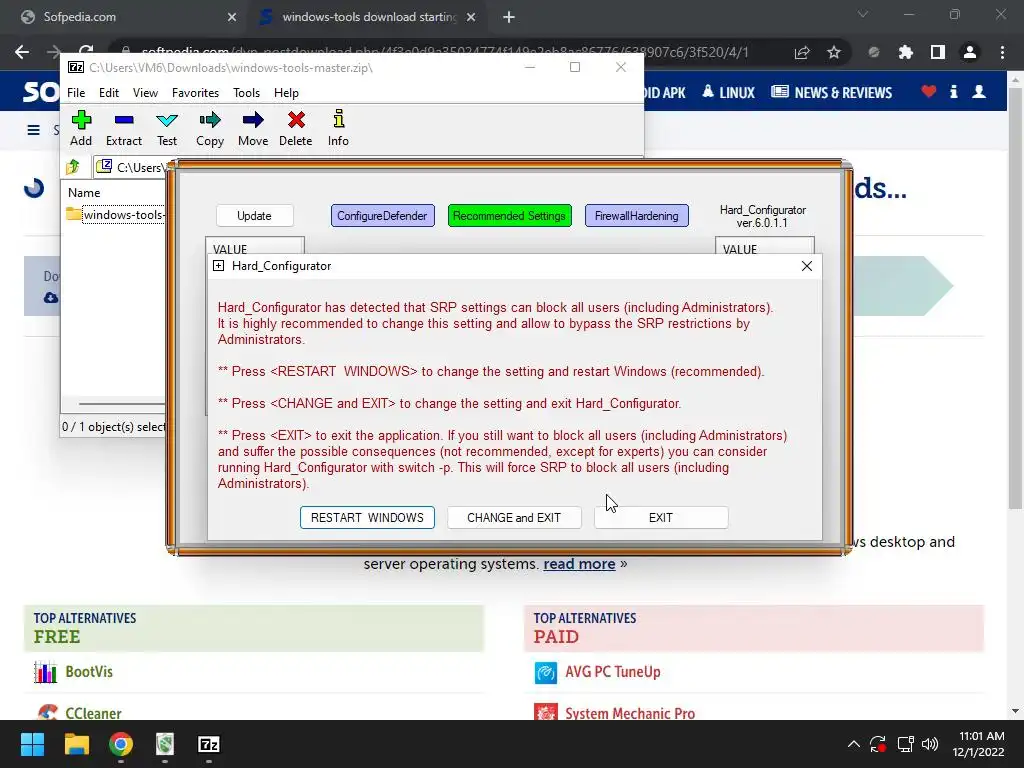Open ConfigureDefender in Hard_Configurator

click(x=383, y=216)
